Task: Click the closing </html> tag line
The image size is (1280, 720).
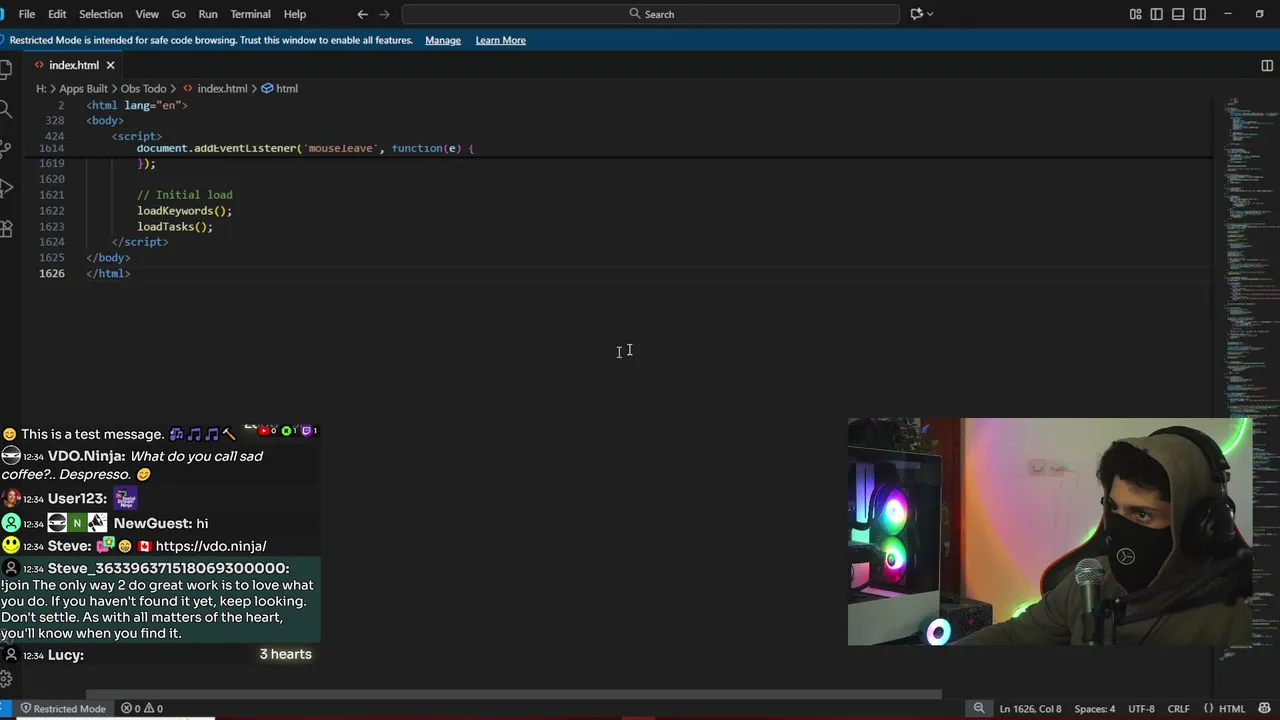Action: click(108, 273)
